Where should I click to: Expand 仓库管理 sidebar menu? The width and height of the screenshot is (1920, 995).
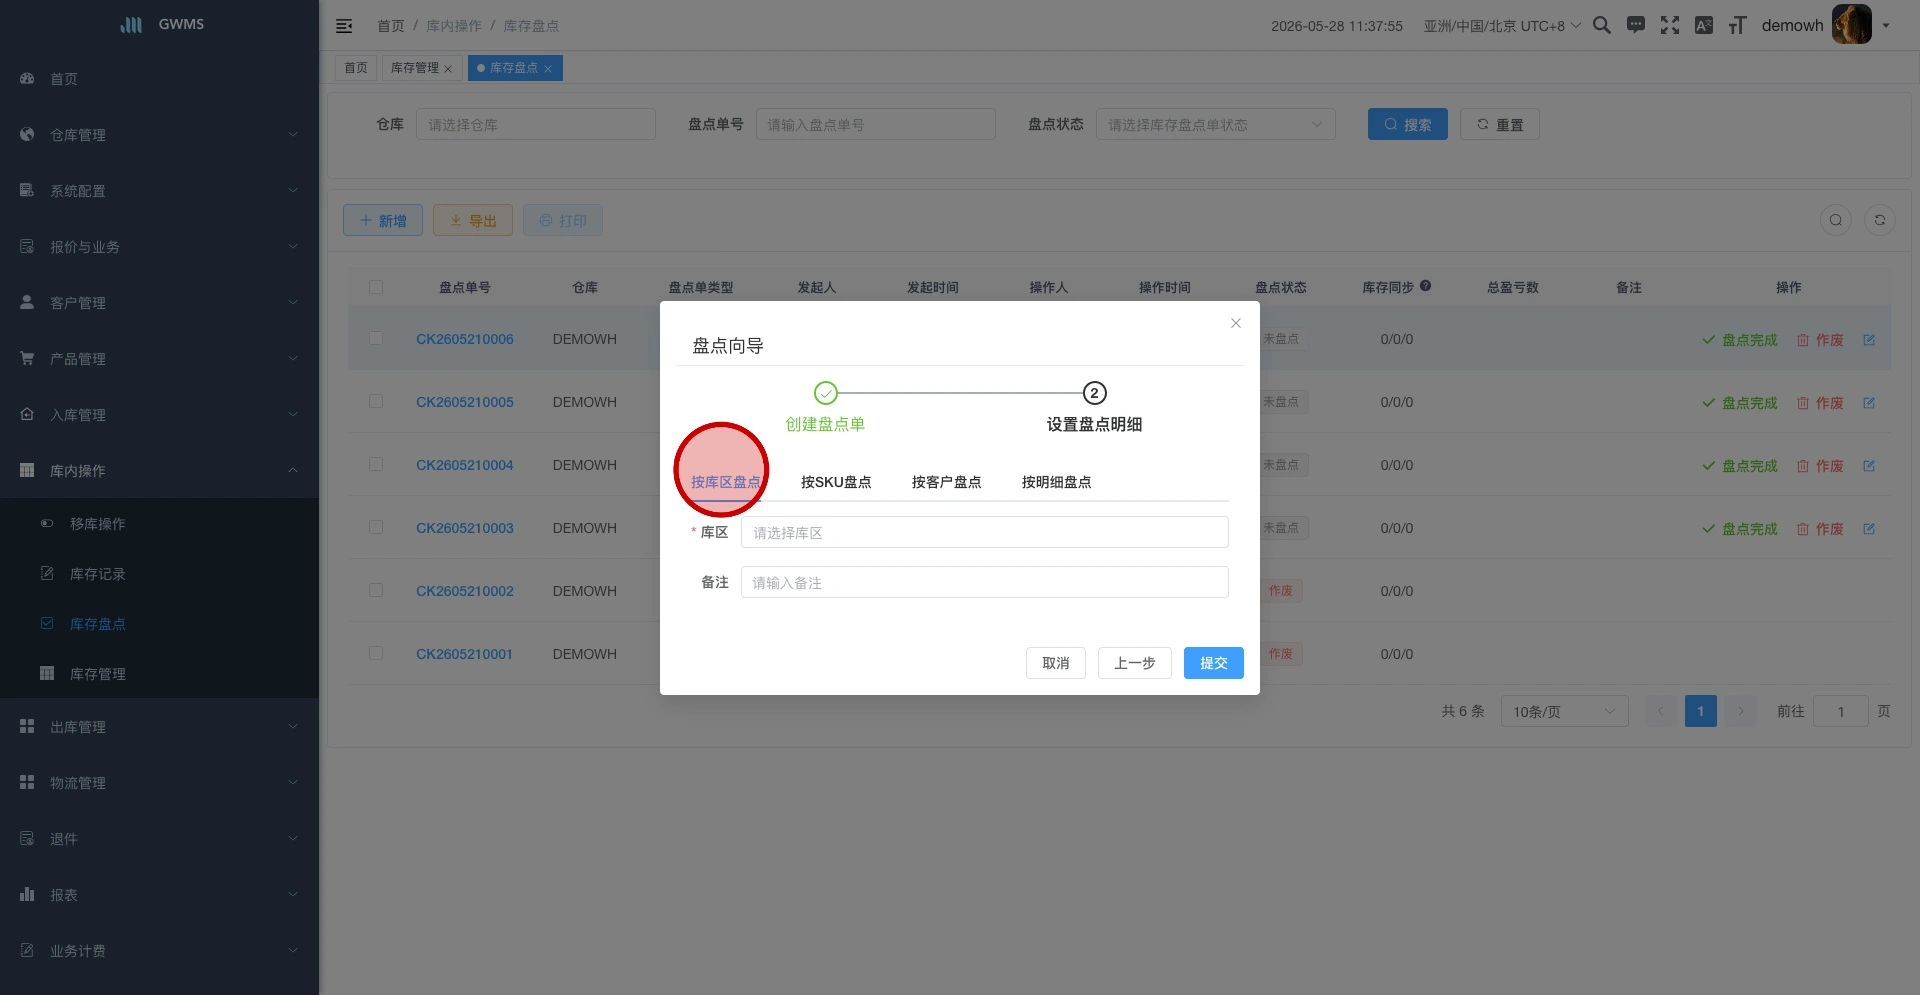pyautogui.click(x=159, y=135)
